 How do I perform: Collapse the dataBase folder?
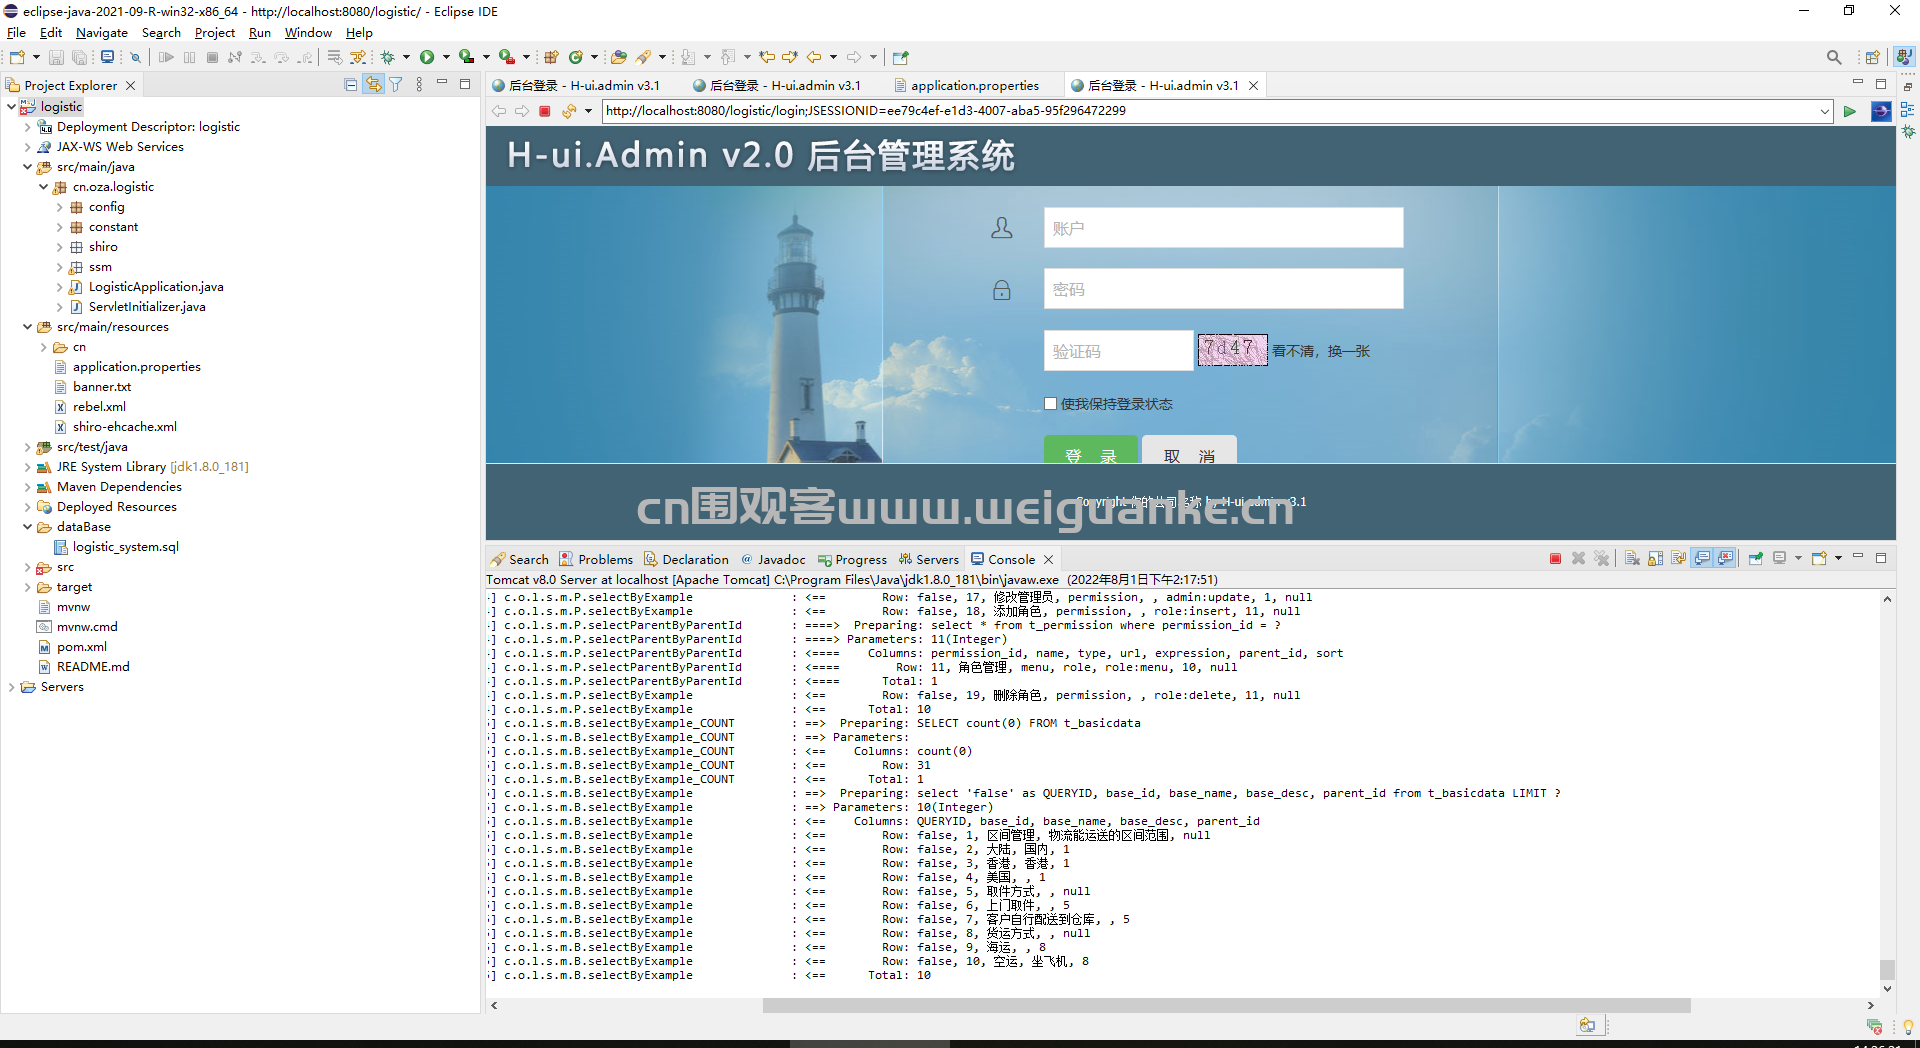(27, 527)
